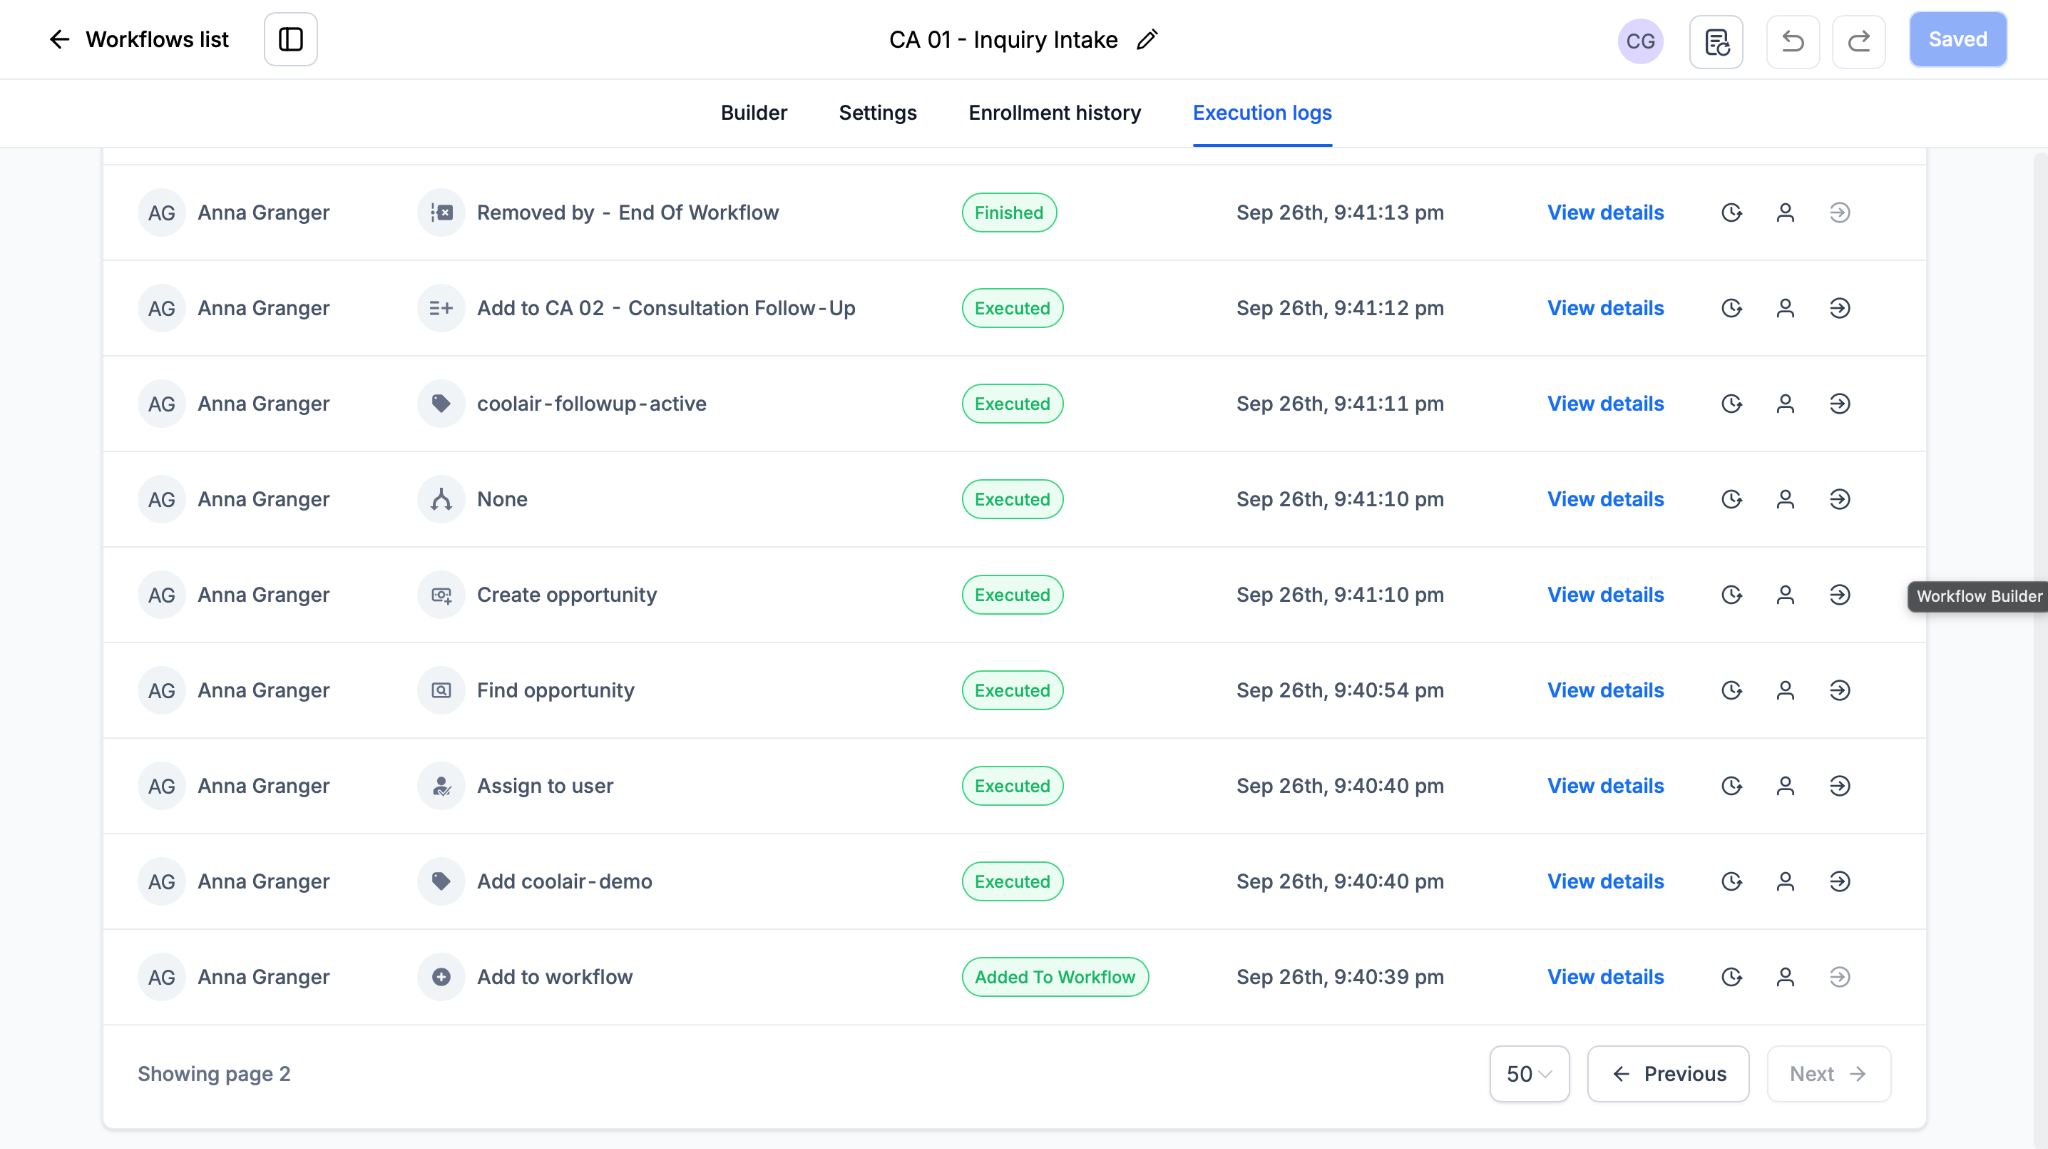Click AG avatar in the None row
This screenshot has width=2048, height=1149.
[161, 499]
